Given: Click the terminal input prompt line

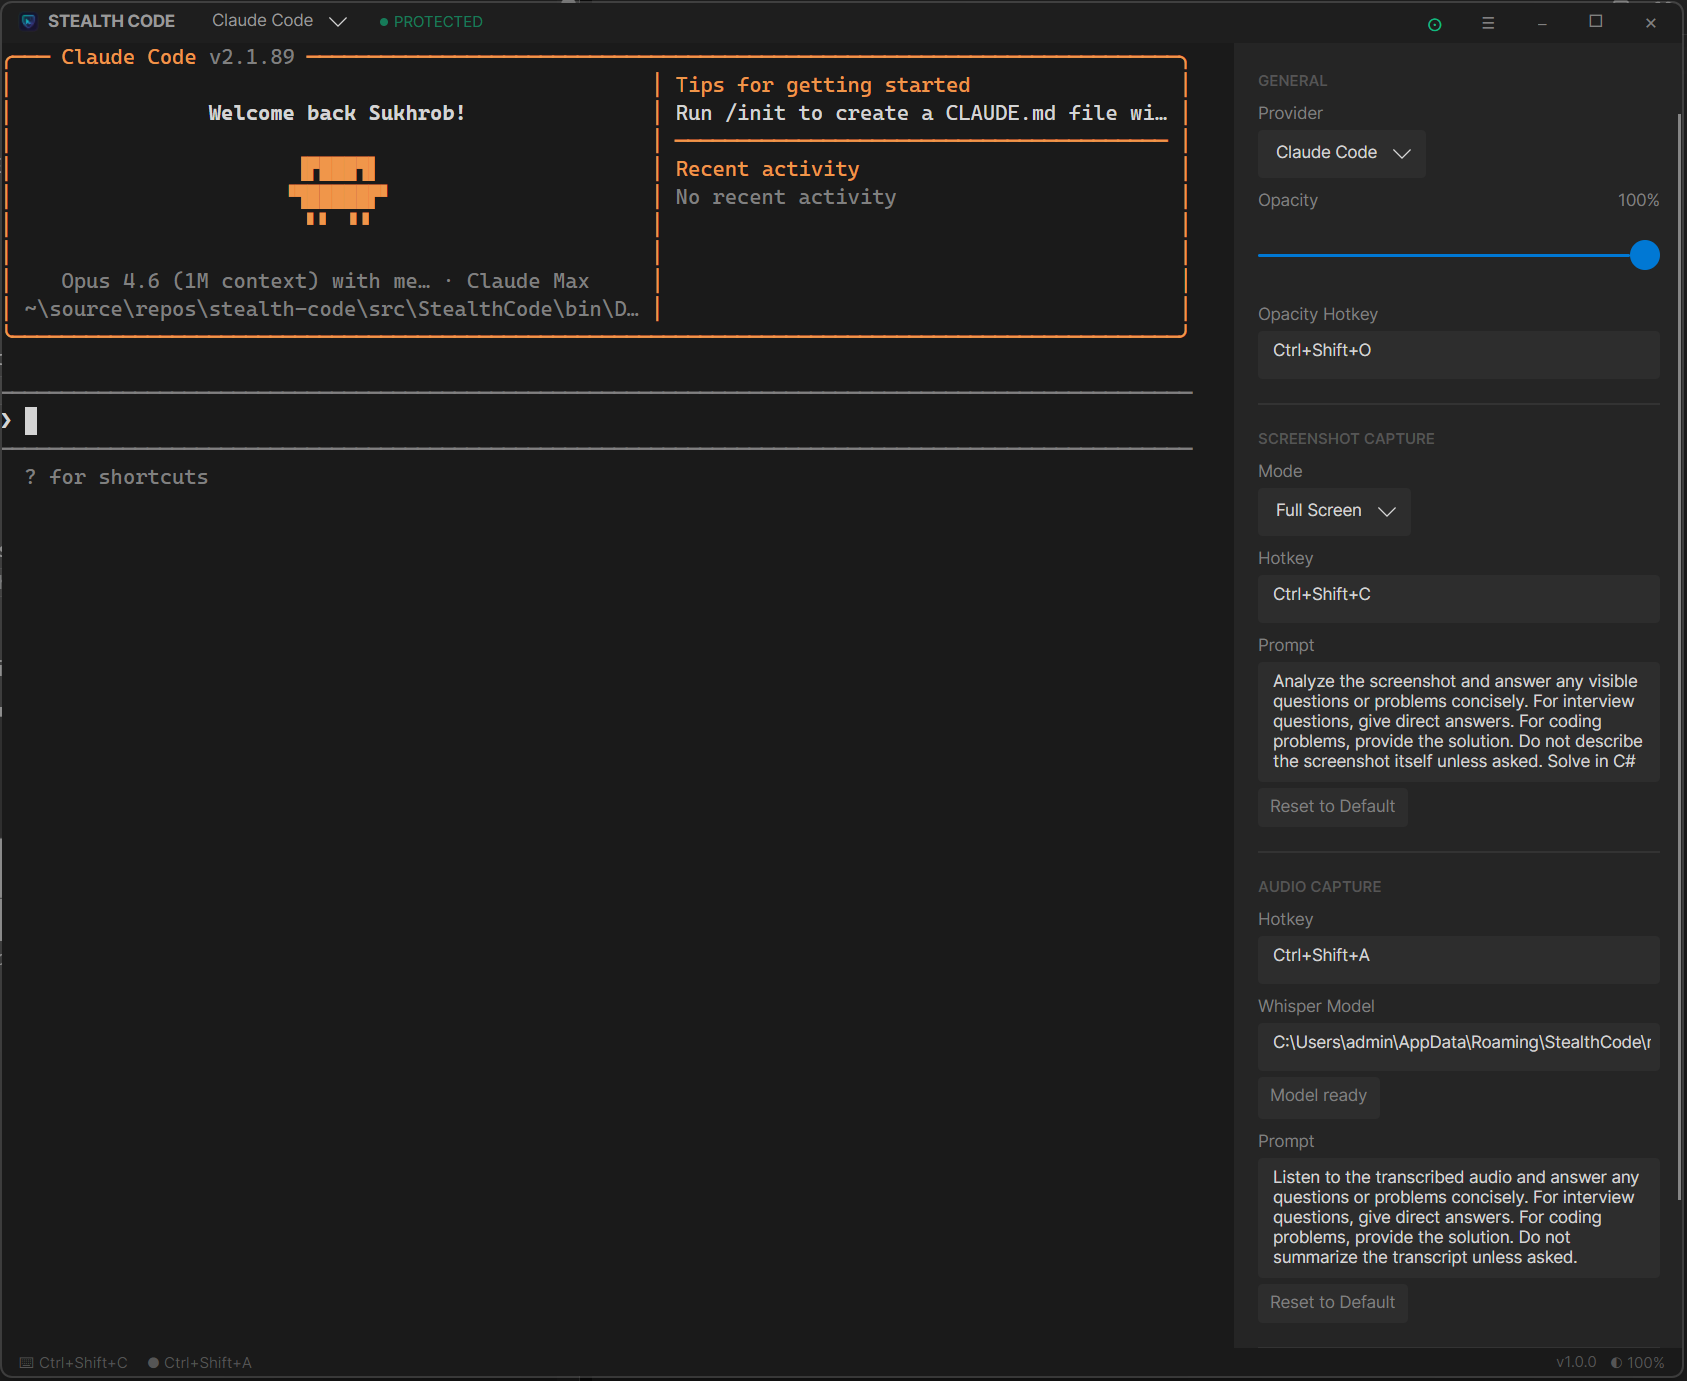Looking at the screenshot, I should click(x=597, y=421).
